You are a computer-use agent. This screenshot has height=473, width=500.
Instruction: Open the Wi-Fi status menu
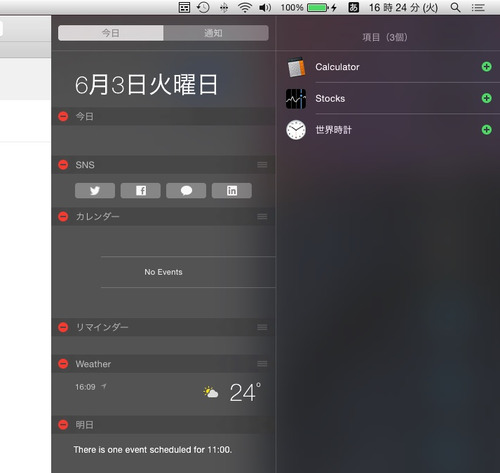[x=245, y=7]
